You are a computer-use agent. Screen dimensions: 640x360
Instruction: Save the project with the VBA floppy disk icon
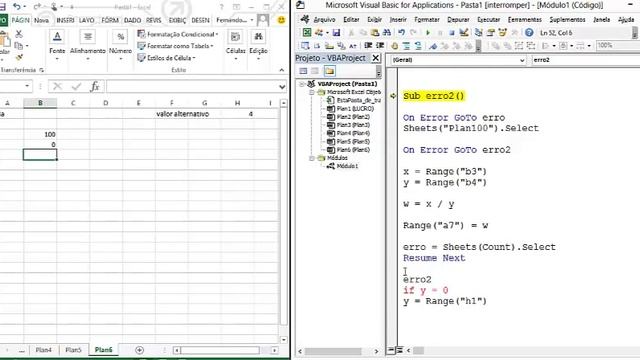[336, 33]
